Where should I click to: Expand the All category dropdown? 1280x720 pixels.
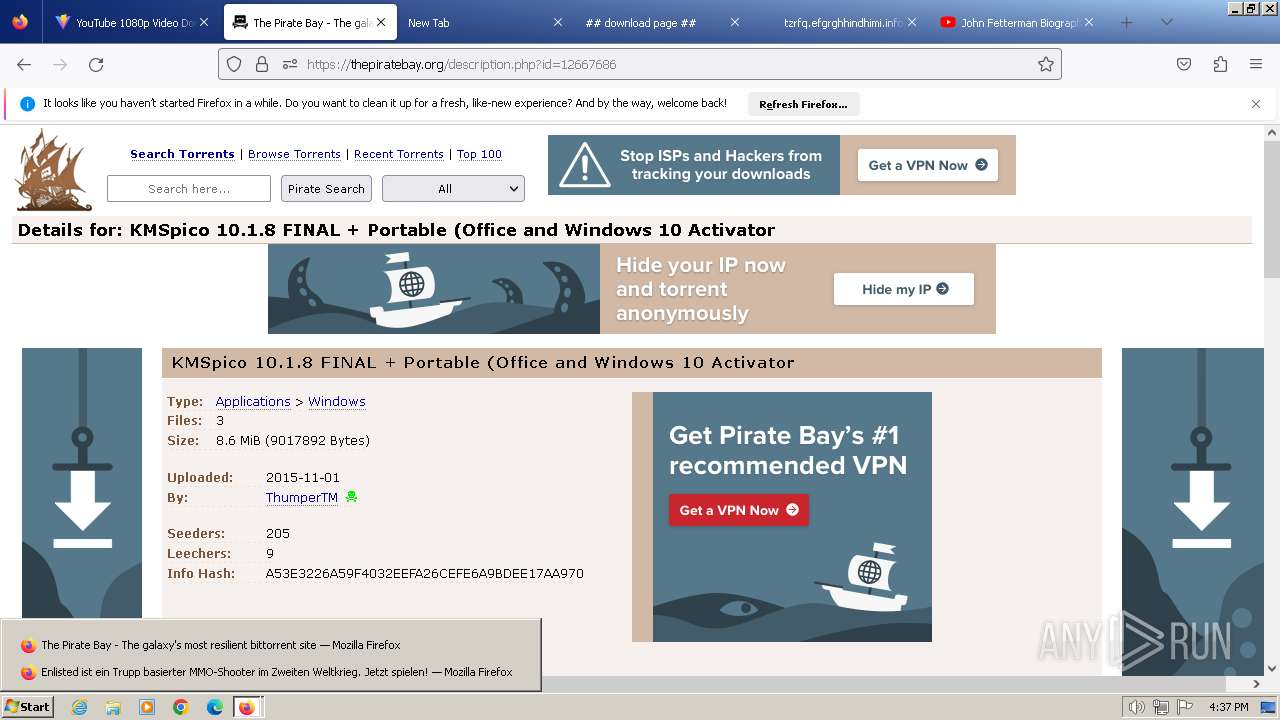(x=453, y=189)
